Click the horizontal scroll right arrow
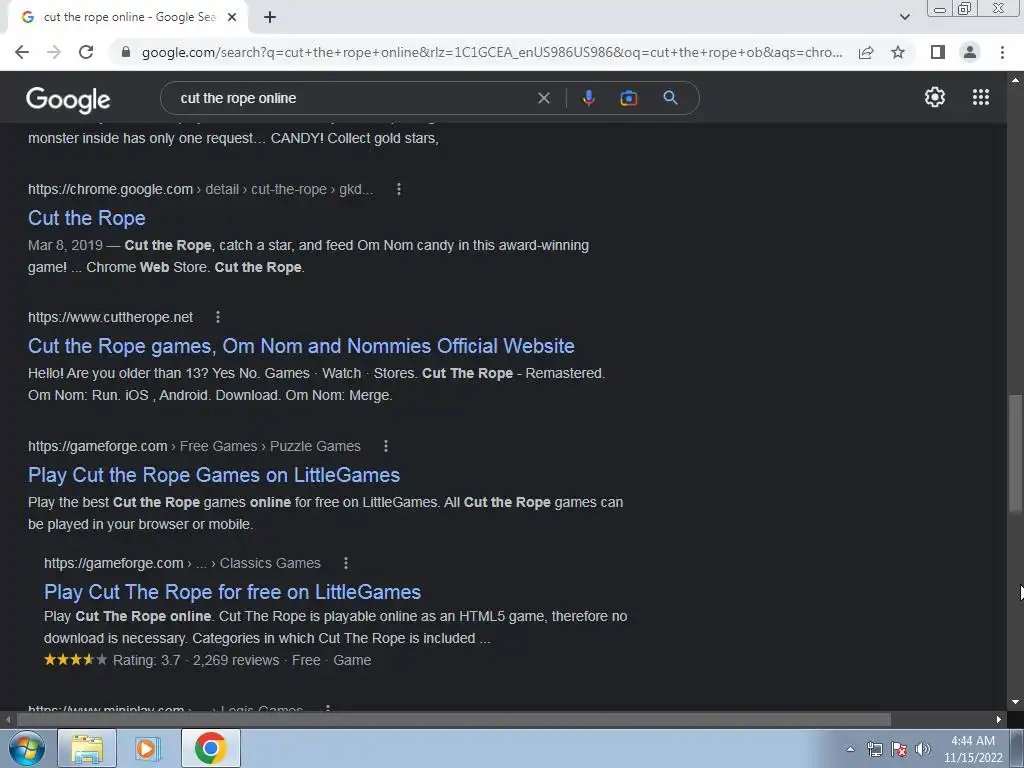This screenshot has width=1024, height=768. [x=999, y=720]
